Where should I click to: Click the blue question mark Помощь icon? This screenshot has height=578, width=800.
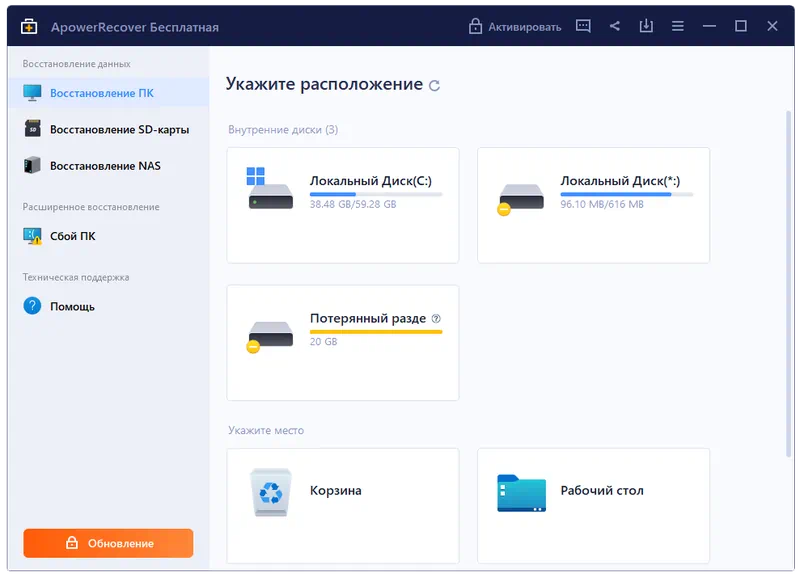[x=32, y=306]
